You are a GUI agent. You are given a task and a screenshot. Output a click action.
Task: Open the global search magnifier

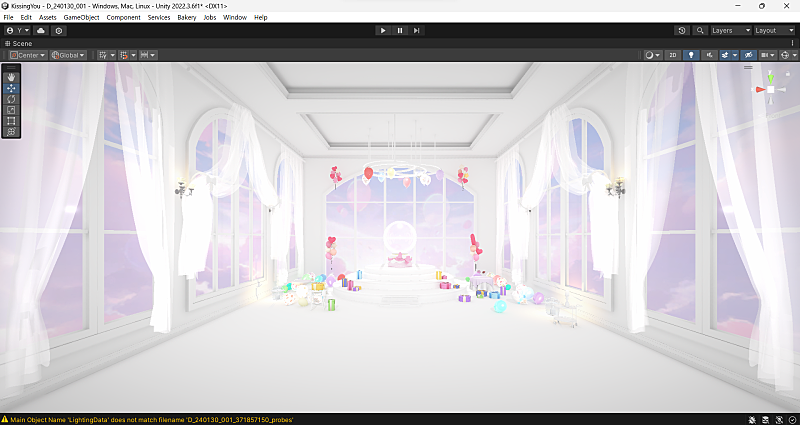pos(700,30)
